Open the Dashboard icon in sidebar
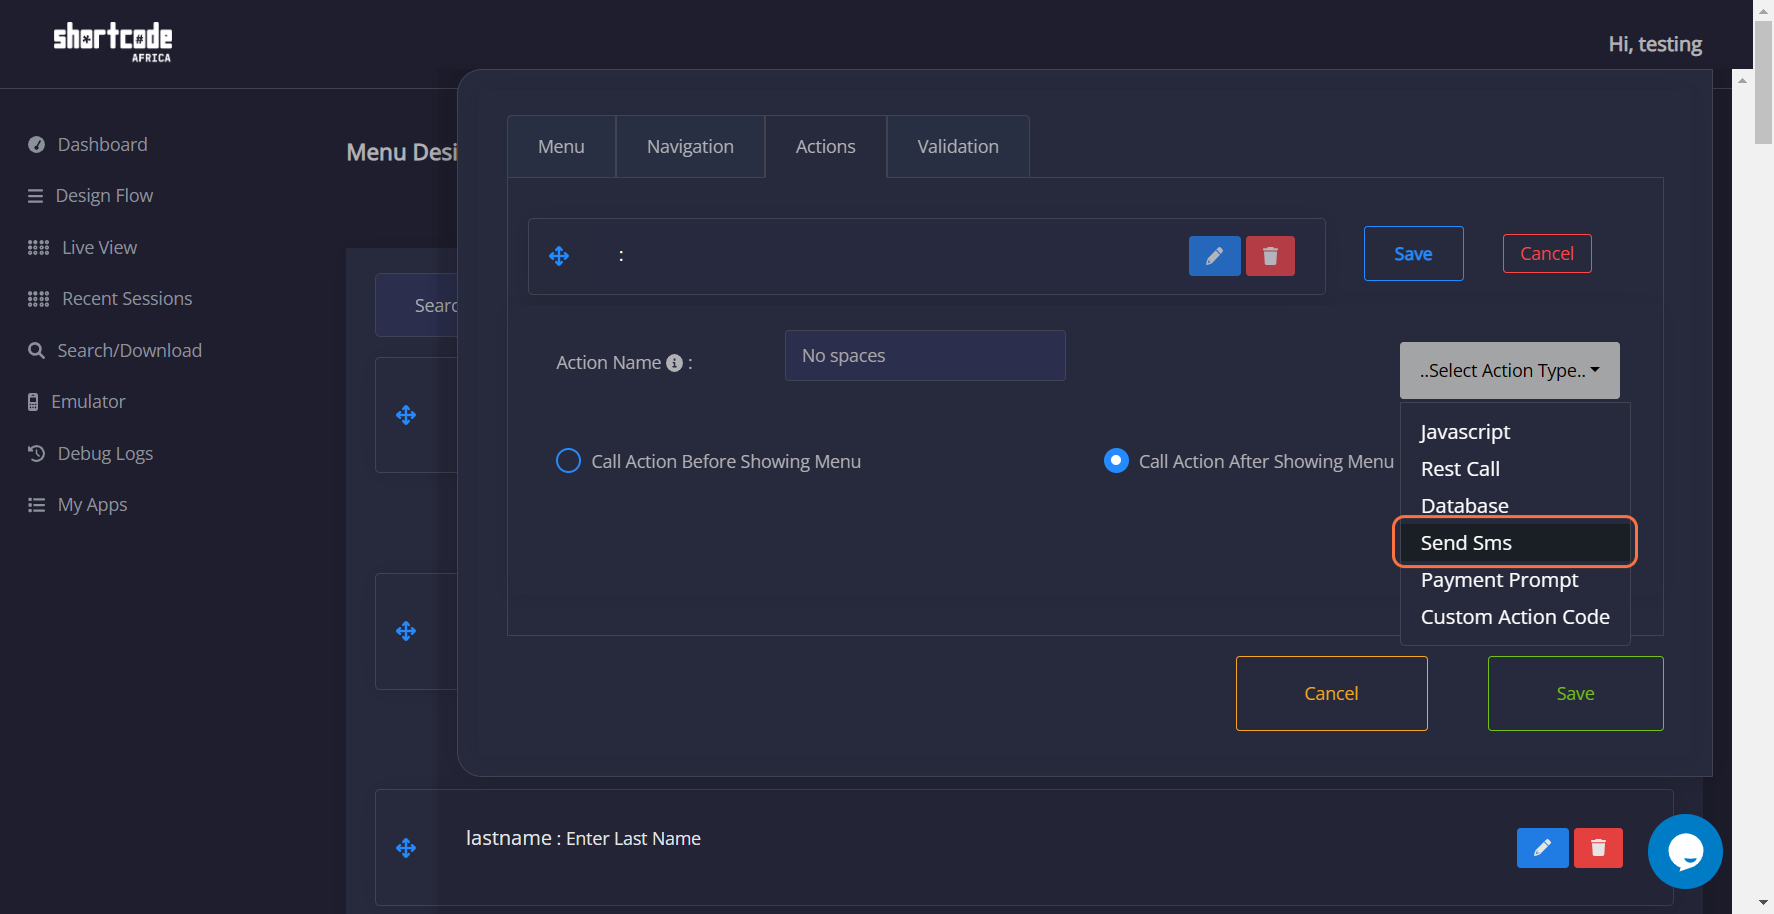Image resolution: width=1774 pixels, height=914 pixels. (x=36, y=145)
